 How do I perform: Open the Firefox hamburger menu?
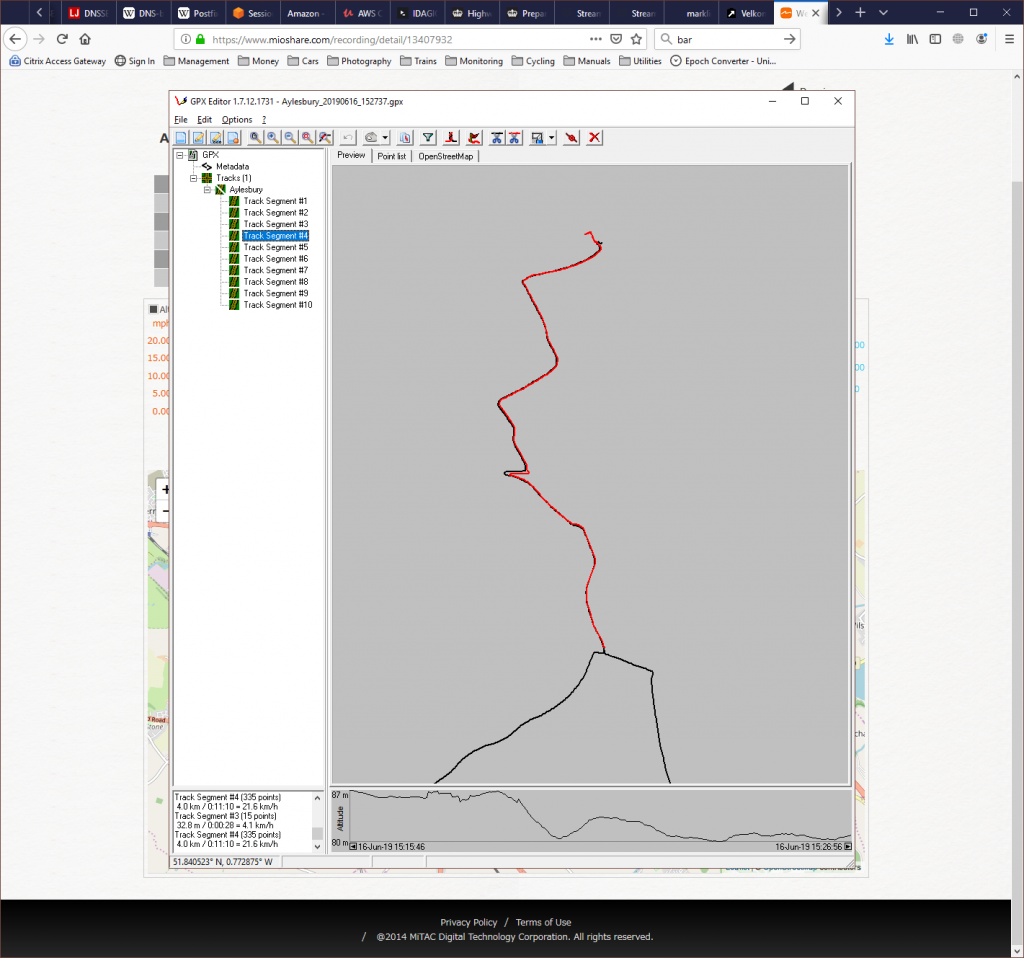(x=1009, y=39)
